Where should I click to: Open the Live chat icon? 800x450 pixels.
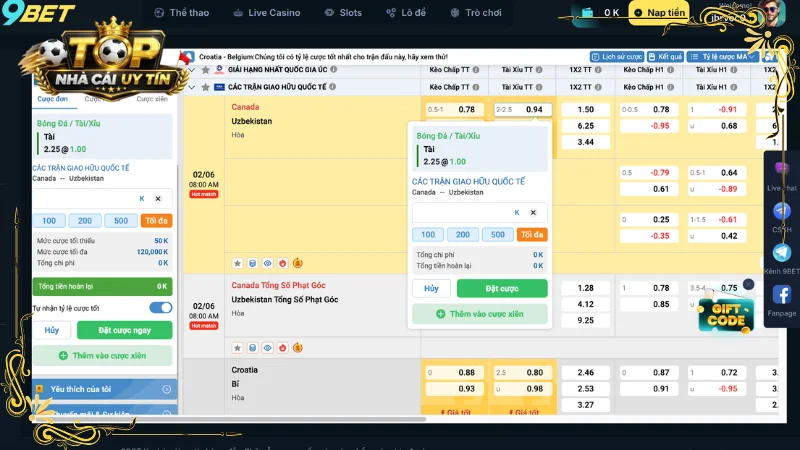click(782, 170)
